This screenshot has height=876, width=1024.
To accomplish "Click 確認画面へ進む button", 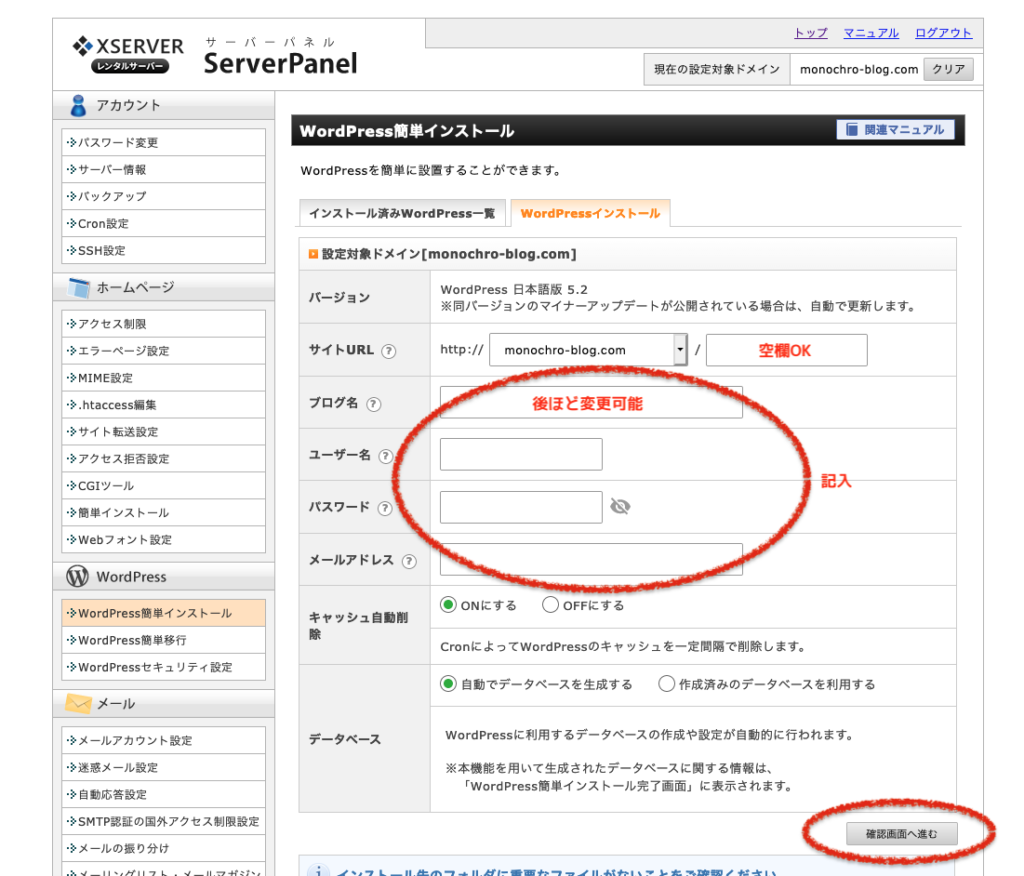I will coord(901,834).
